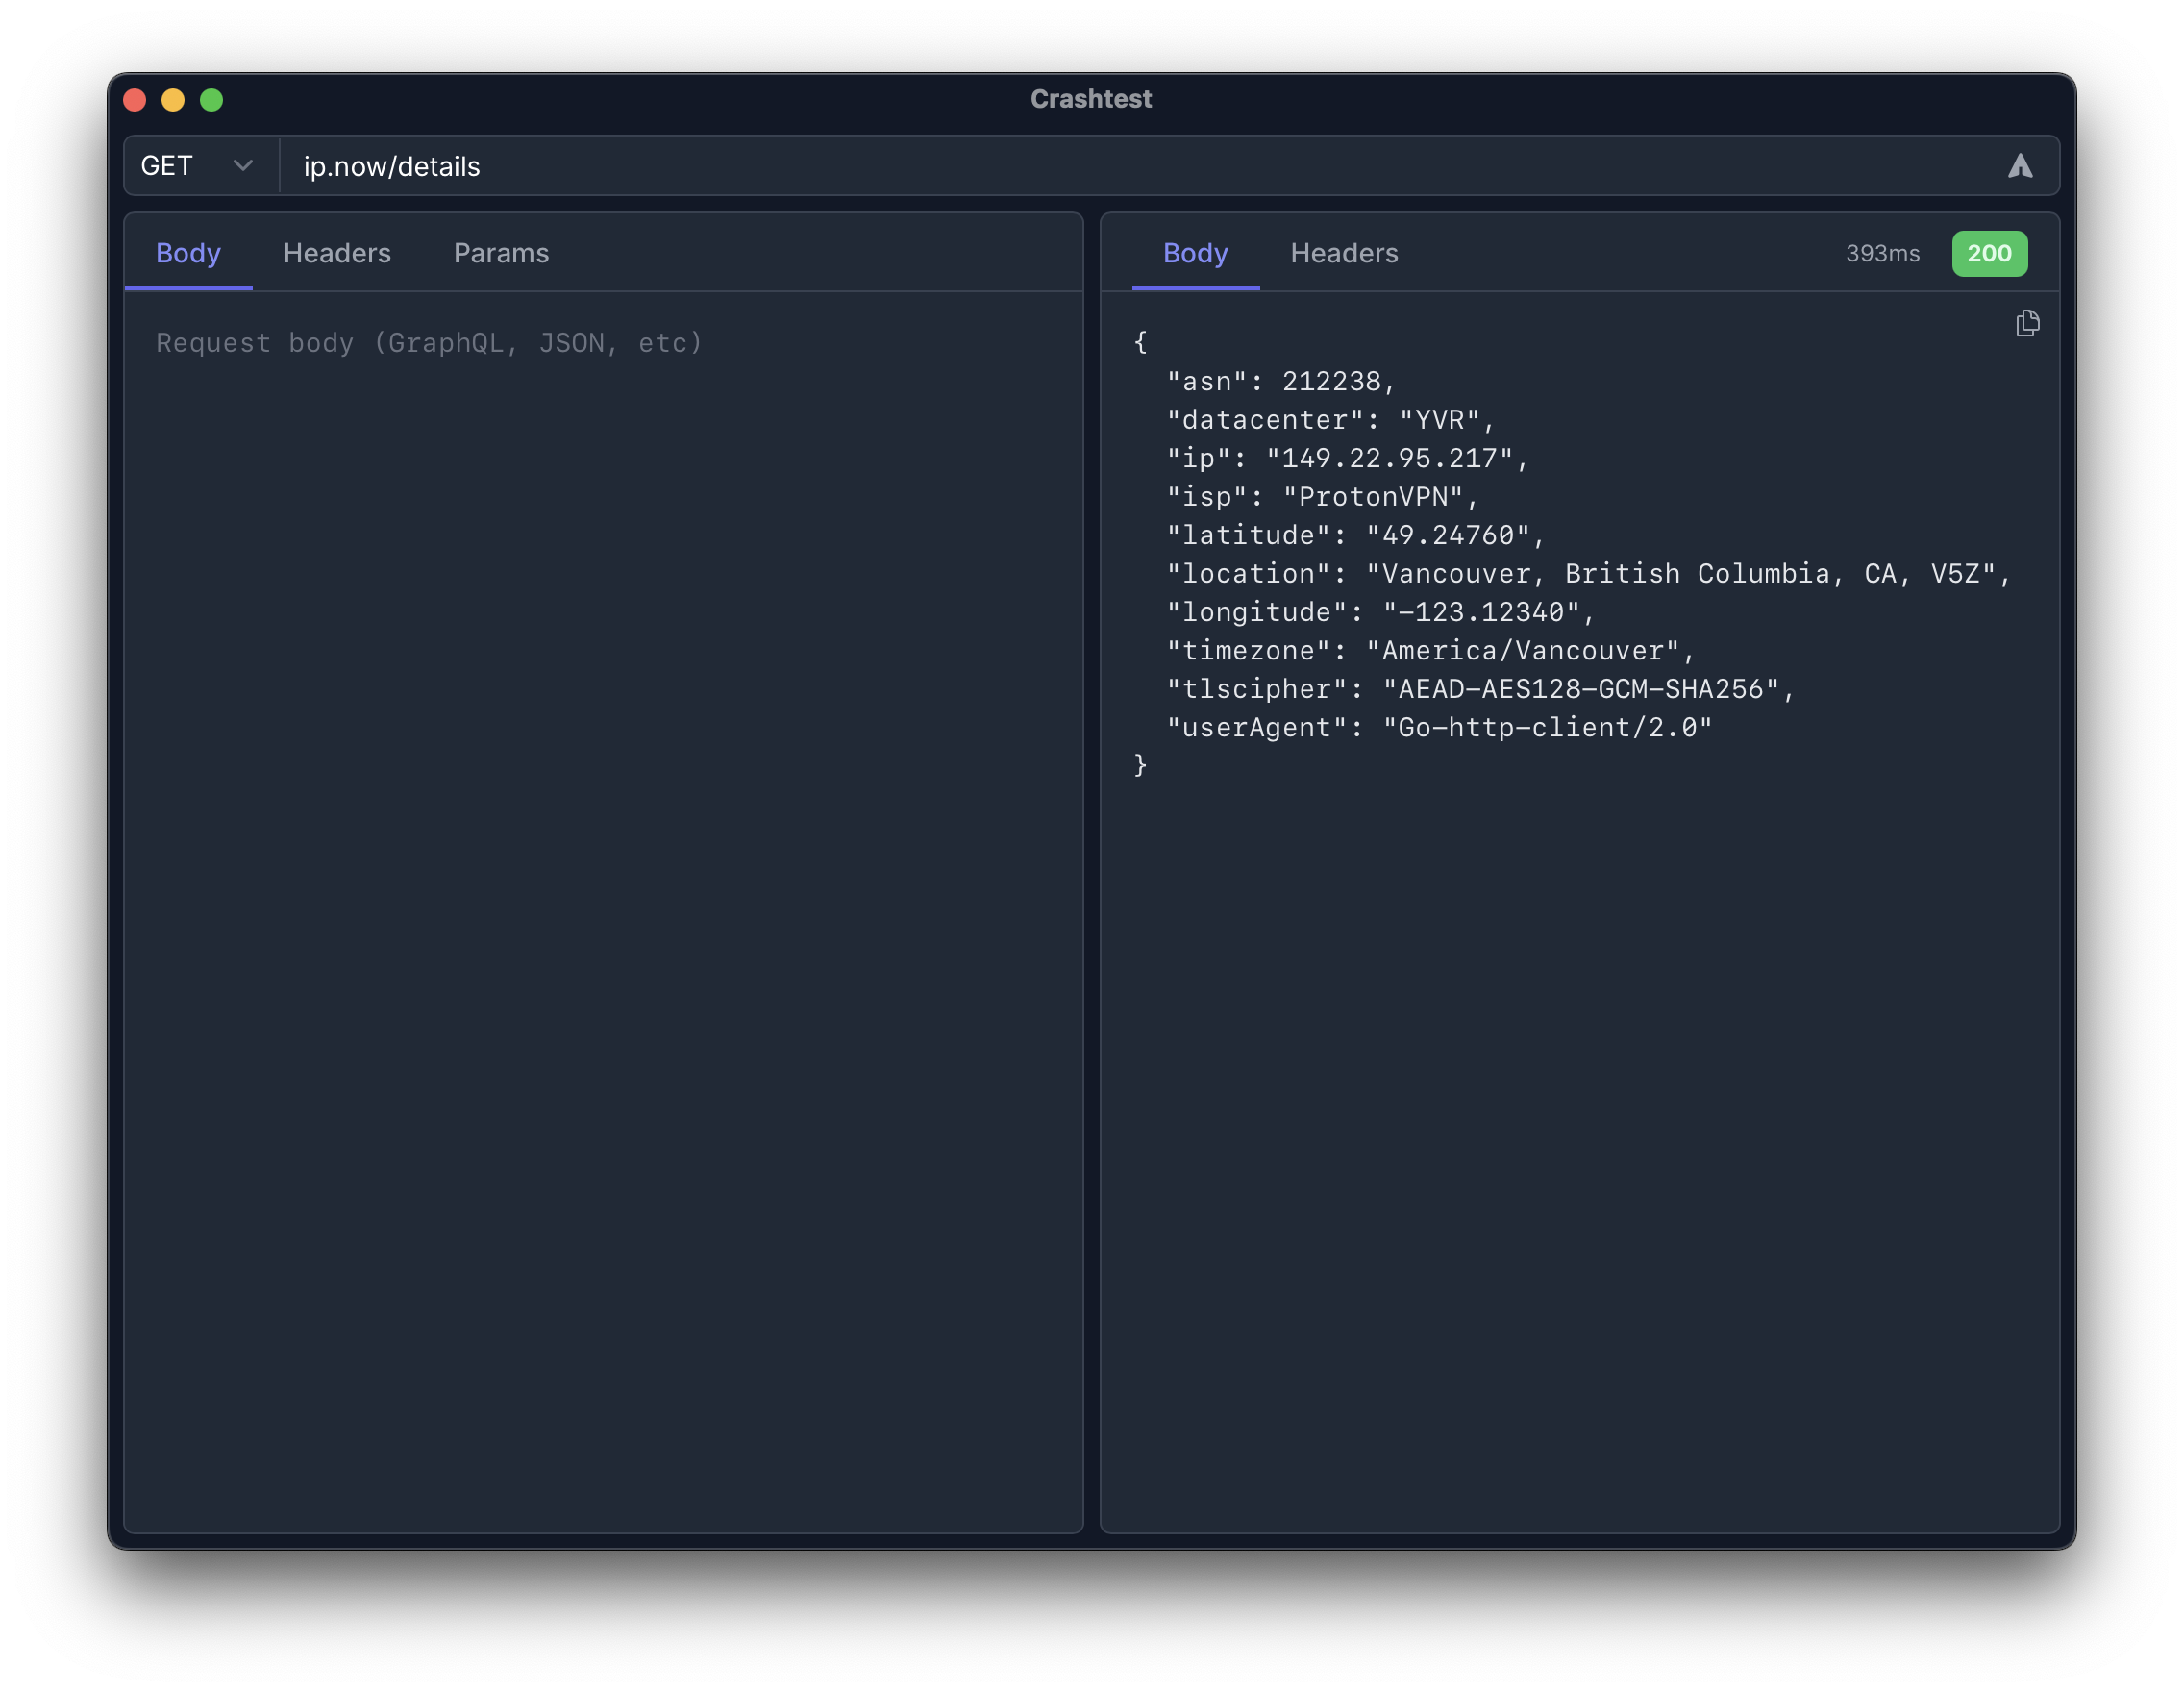The image size is (2184, 1692).
Task: Click the 393ms response time indicator
Action: [x=1884, y=254]
